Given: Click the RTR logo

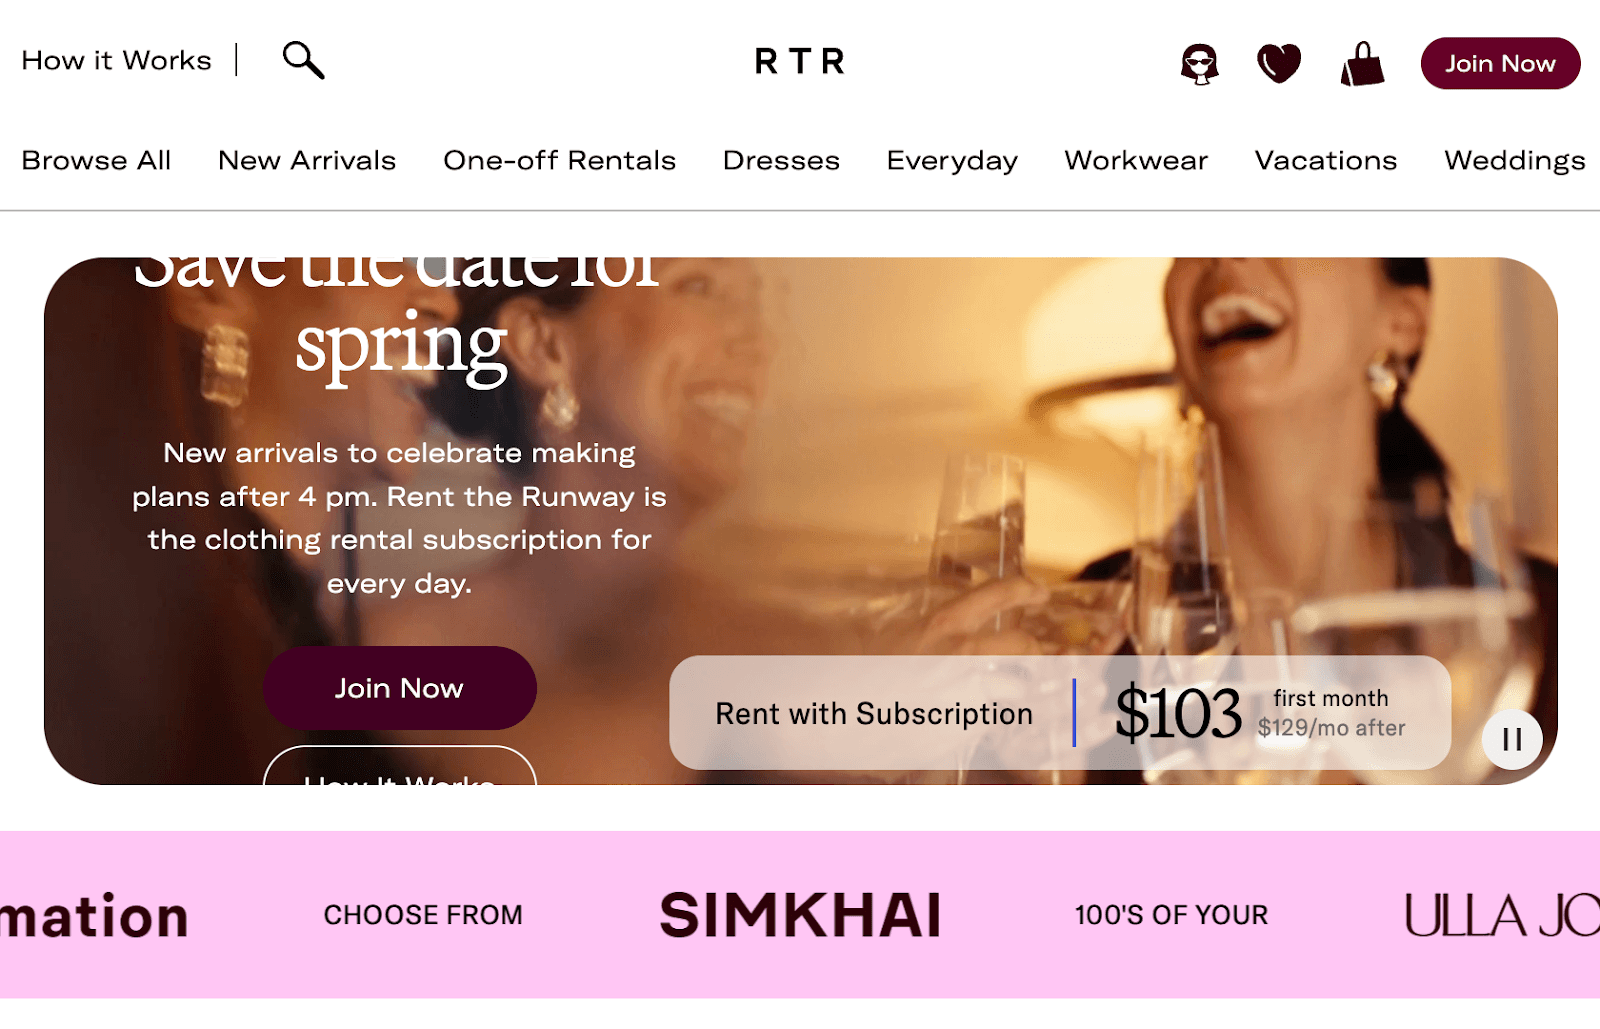Looking at the screenshot, I should coord(800,62).
